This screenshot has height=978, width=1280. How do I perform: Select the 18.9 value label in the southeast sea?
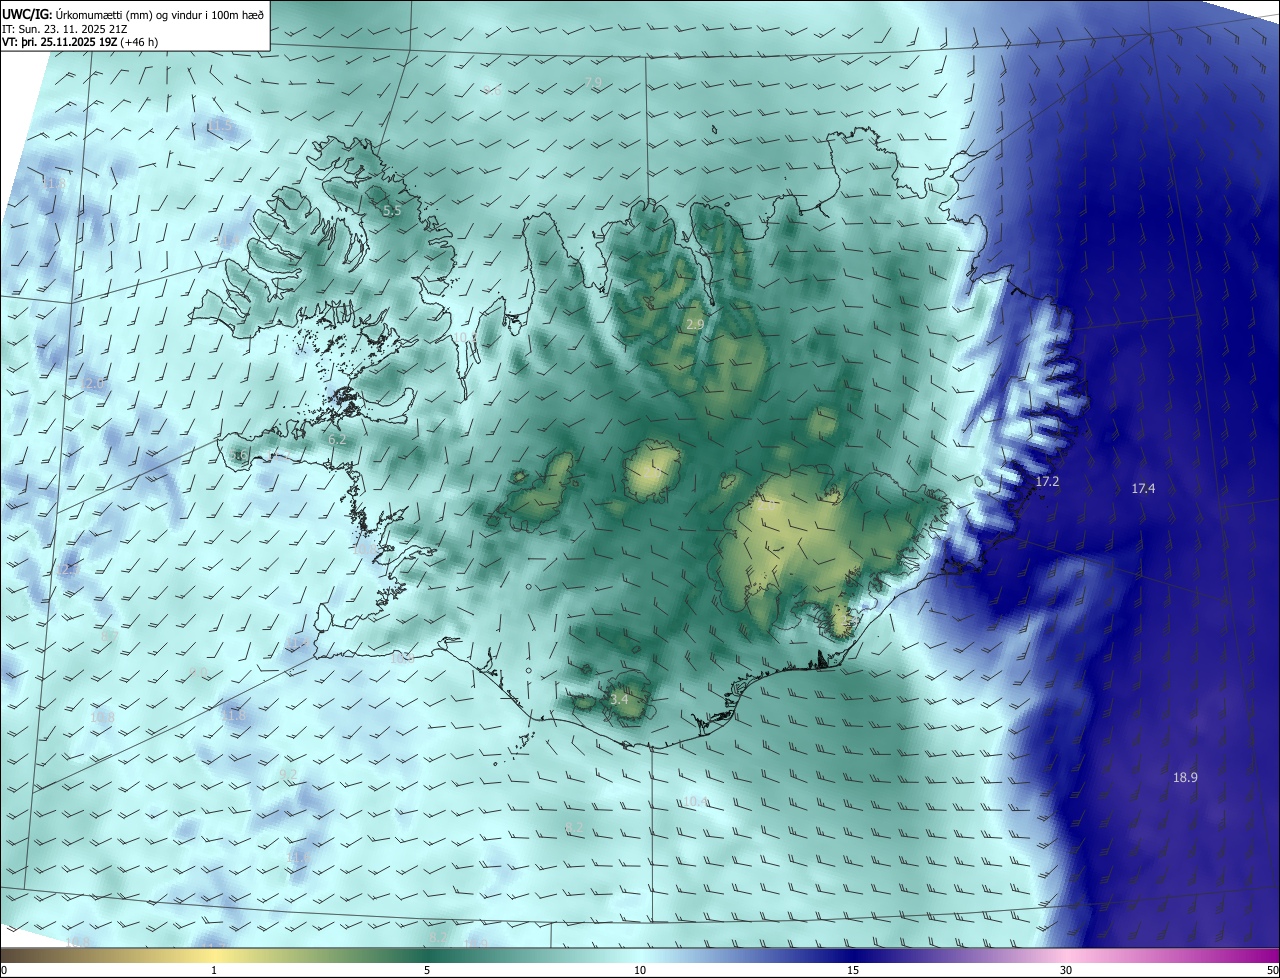(1185, 777)
